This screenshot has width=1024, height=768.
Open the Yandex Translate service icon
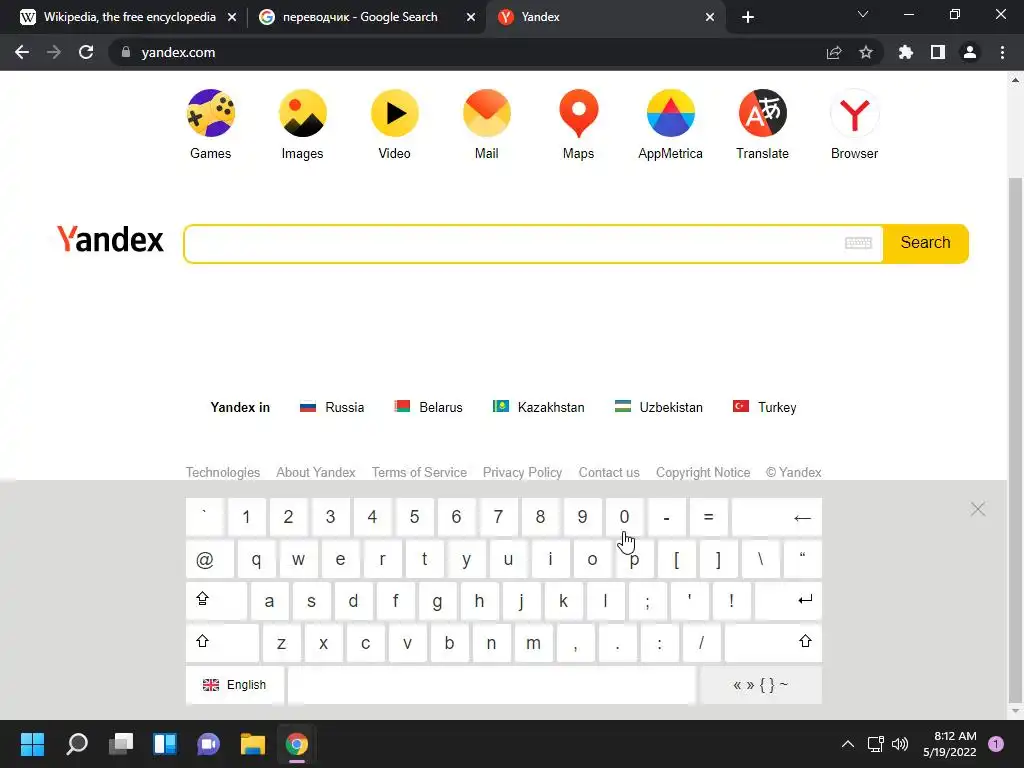(763, 113)
